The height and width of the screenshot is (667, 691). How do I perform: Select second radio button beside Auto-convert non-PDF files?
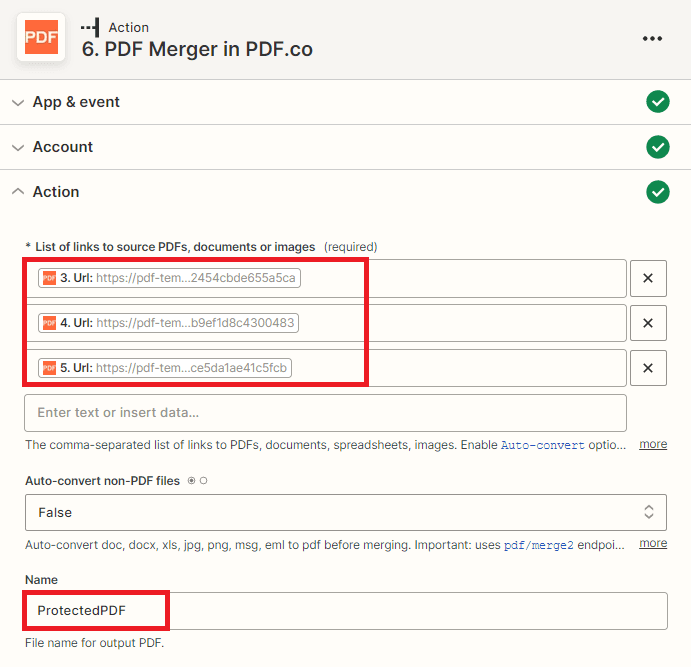(203, 481)
